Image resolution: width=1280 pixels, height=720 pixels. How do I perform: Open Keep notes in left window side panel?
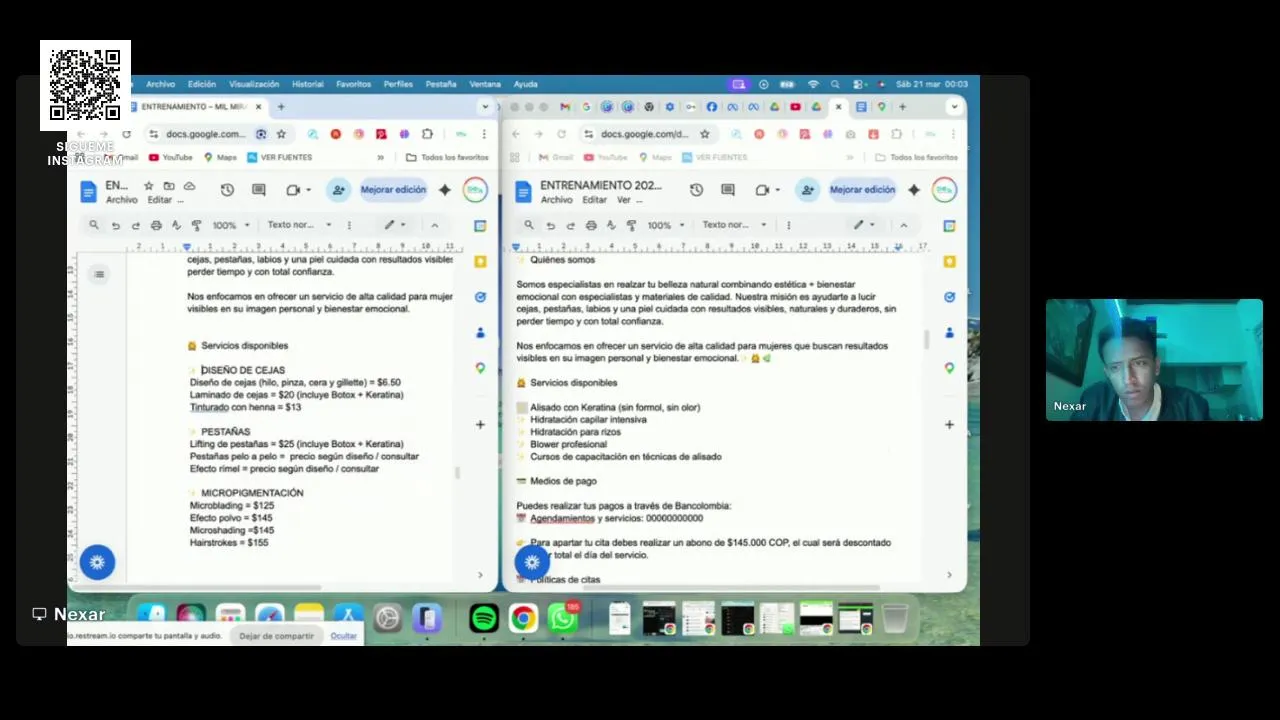480,261
